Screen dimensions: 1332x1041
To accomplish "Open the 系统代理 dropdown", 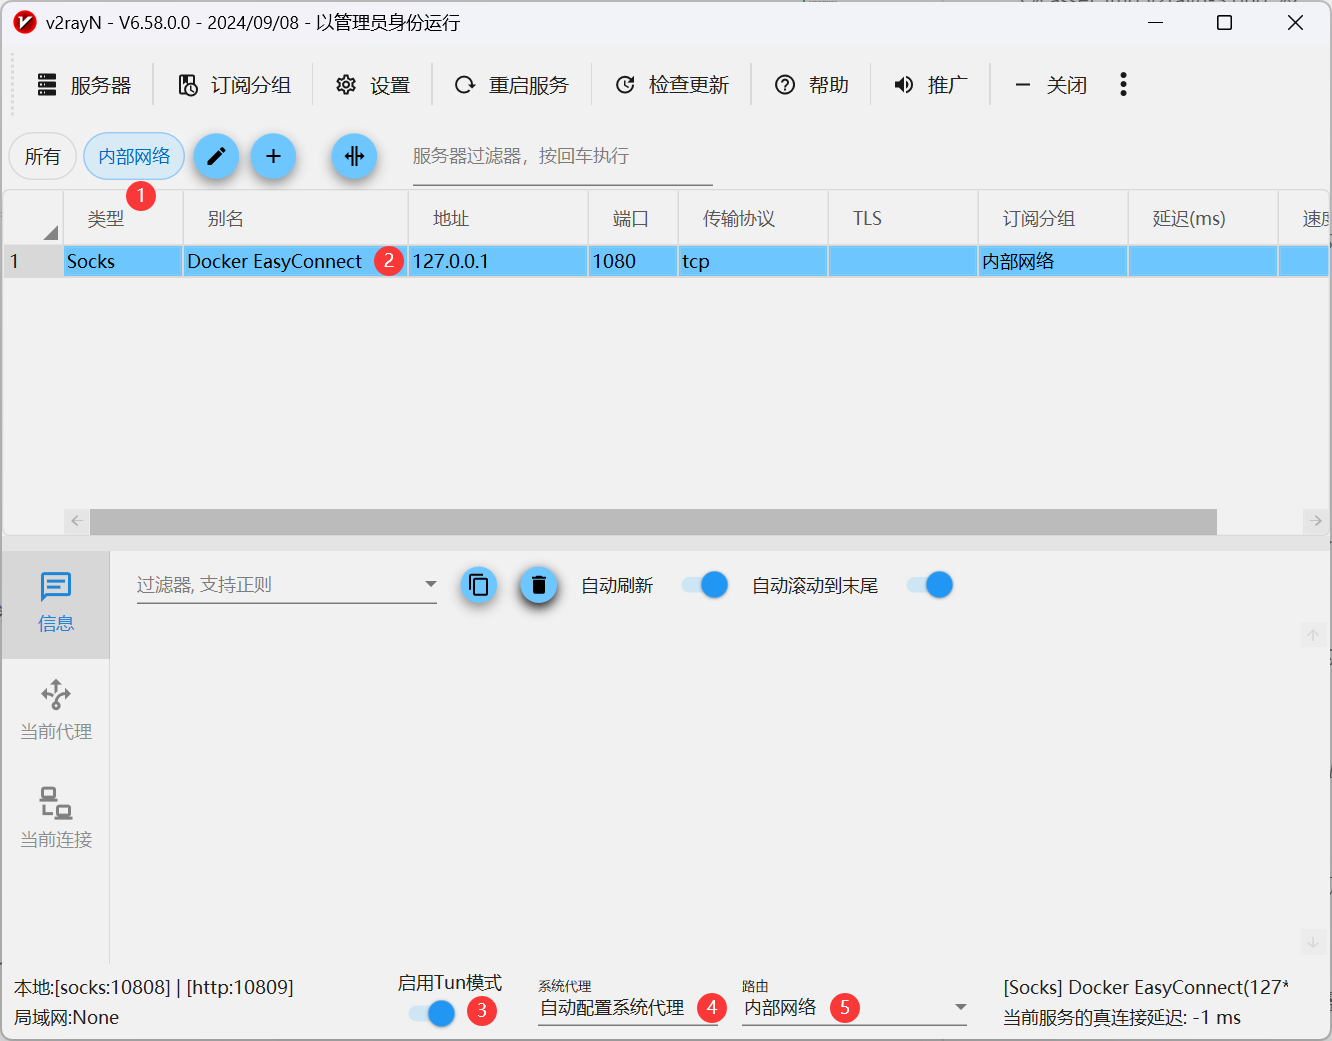I will 628,1008.
